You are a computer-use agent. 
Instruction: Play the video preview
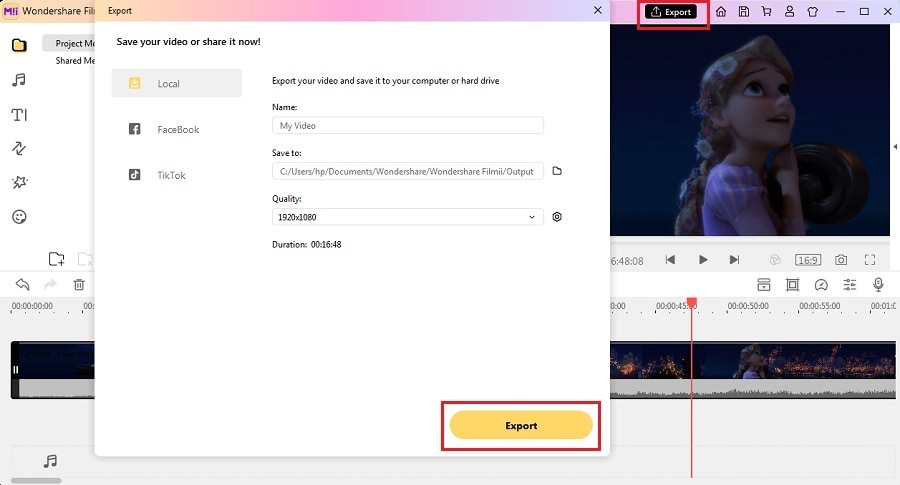(x=703, y=260)
